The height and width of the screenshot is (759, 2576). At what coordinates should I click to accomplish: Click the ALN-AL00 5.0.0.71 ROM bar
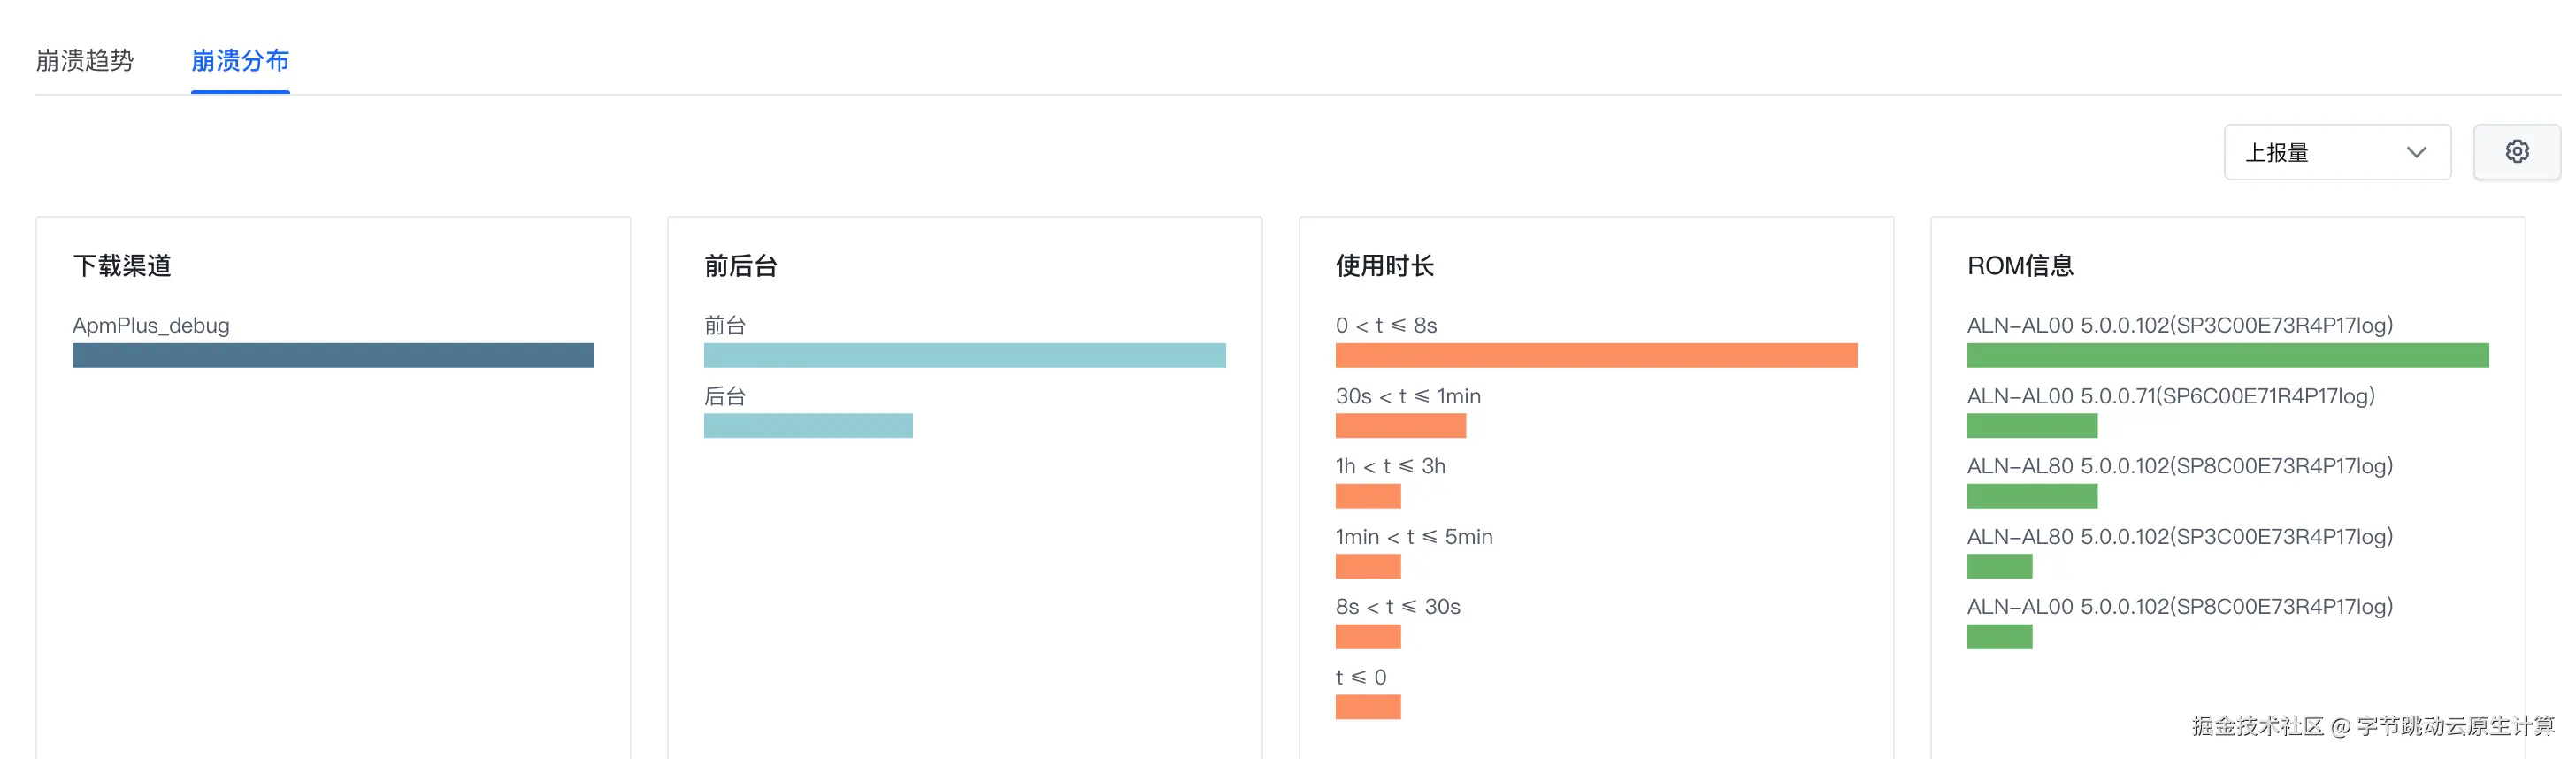click(x=2031, y=426)
